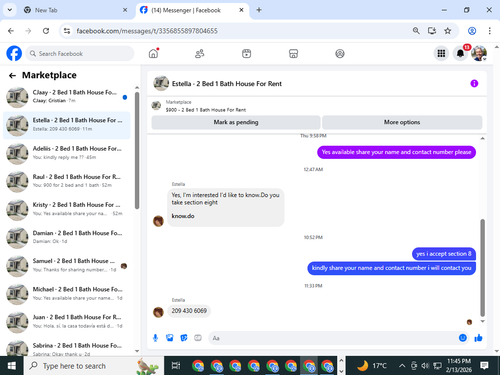500x375 pixels.
Task: Open Samuel's conversation in the list
Action: coord(67,266)
